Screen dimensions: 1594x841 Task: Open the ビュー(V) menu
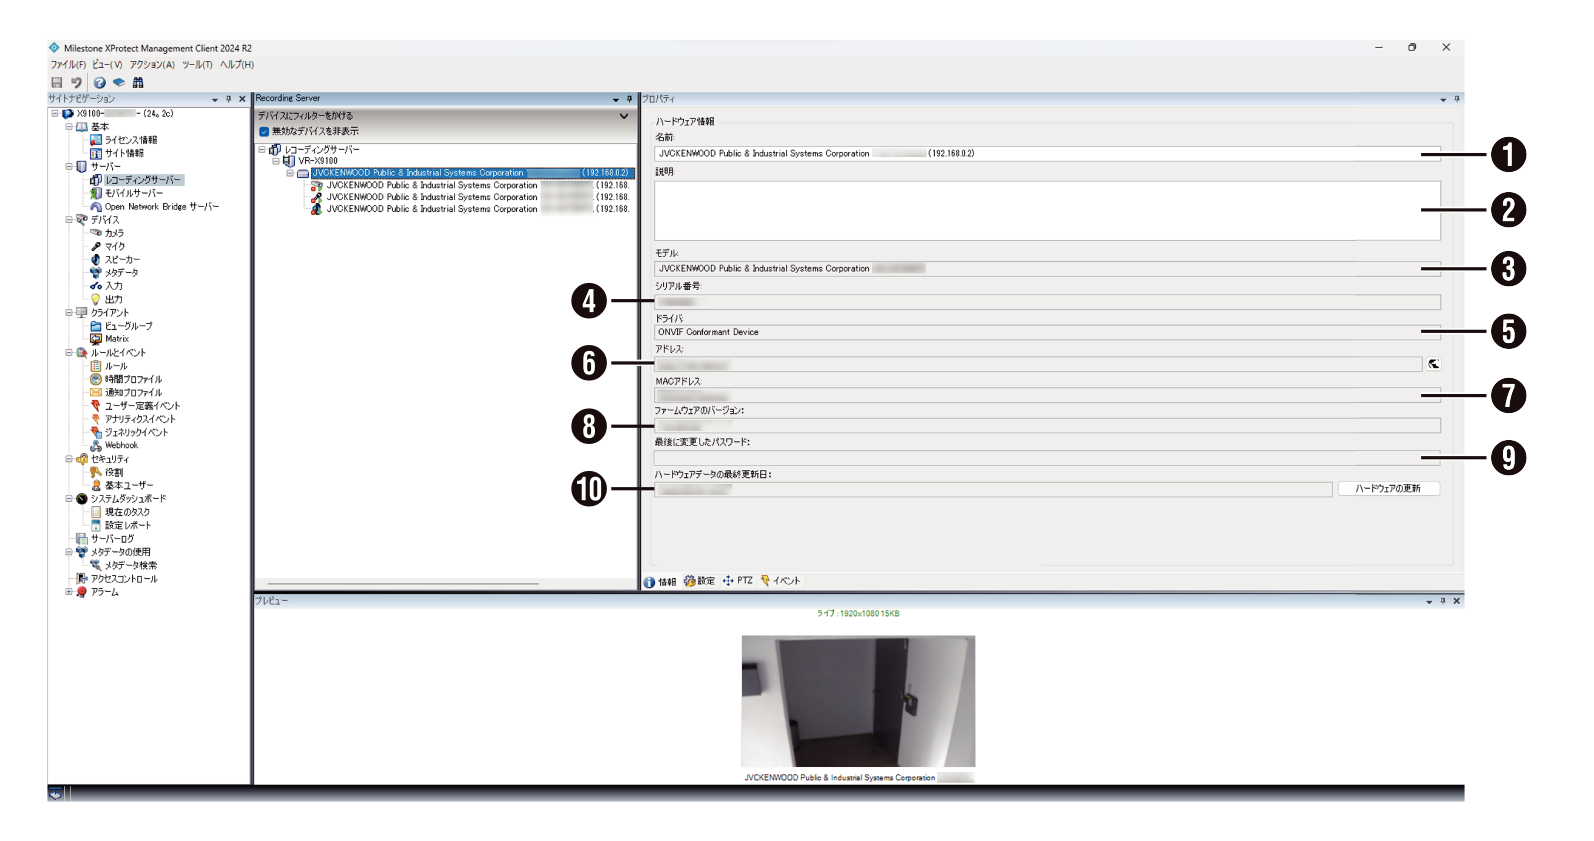[107, 65]
